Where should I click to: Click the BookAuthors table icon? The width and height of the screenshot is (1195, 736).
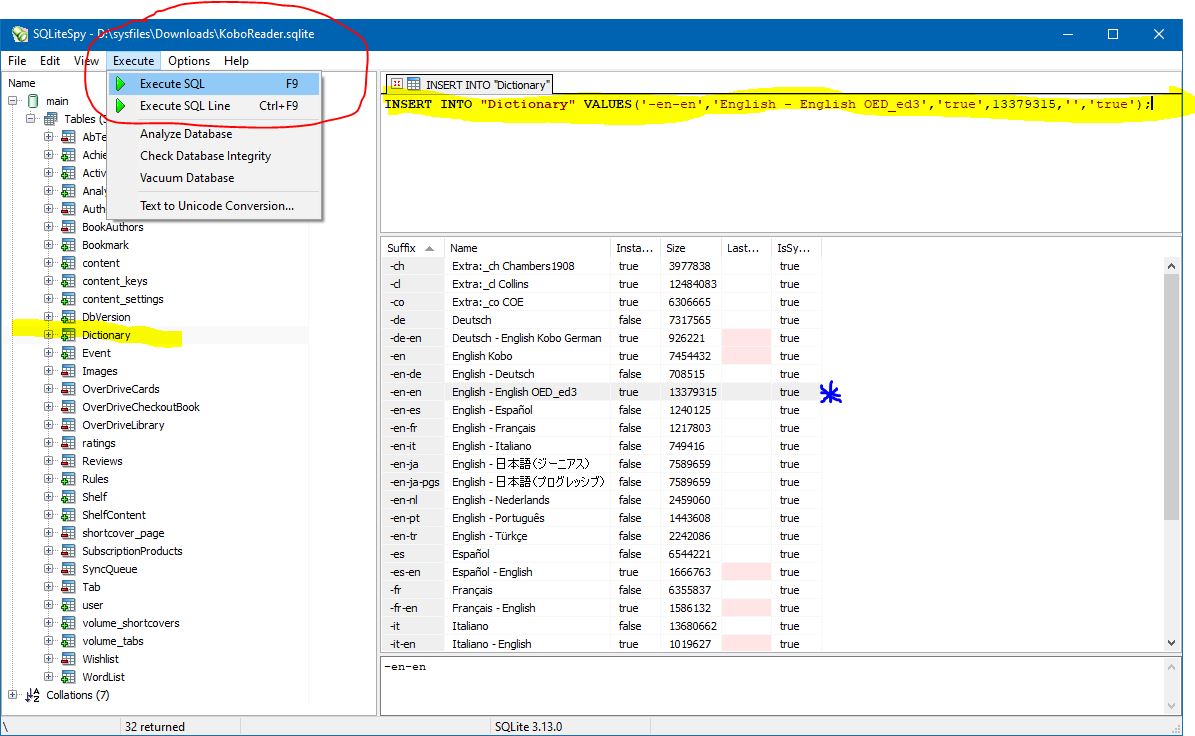tap(68, 227)
